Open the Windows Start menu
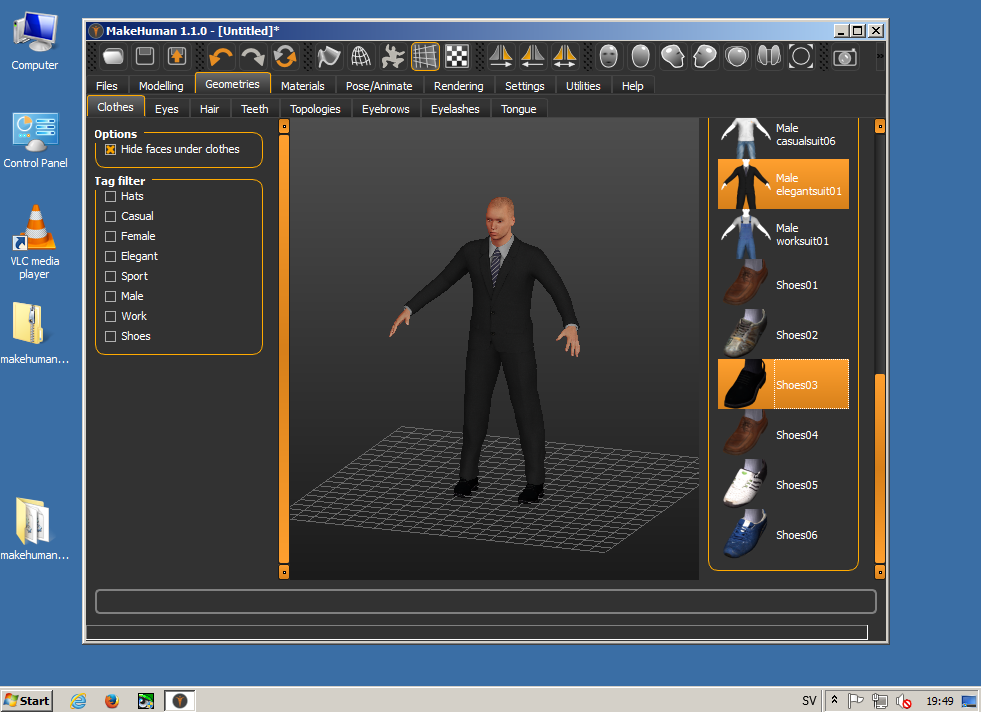This screenshot has width=981, height=712. coord(27,700)
